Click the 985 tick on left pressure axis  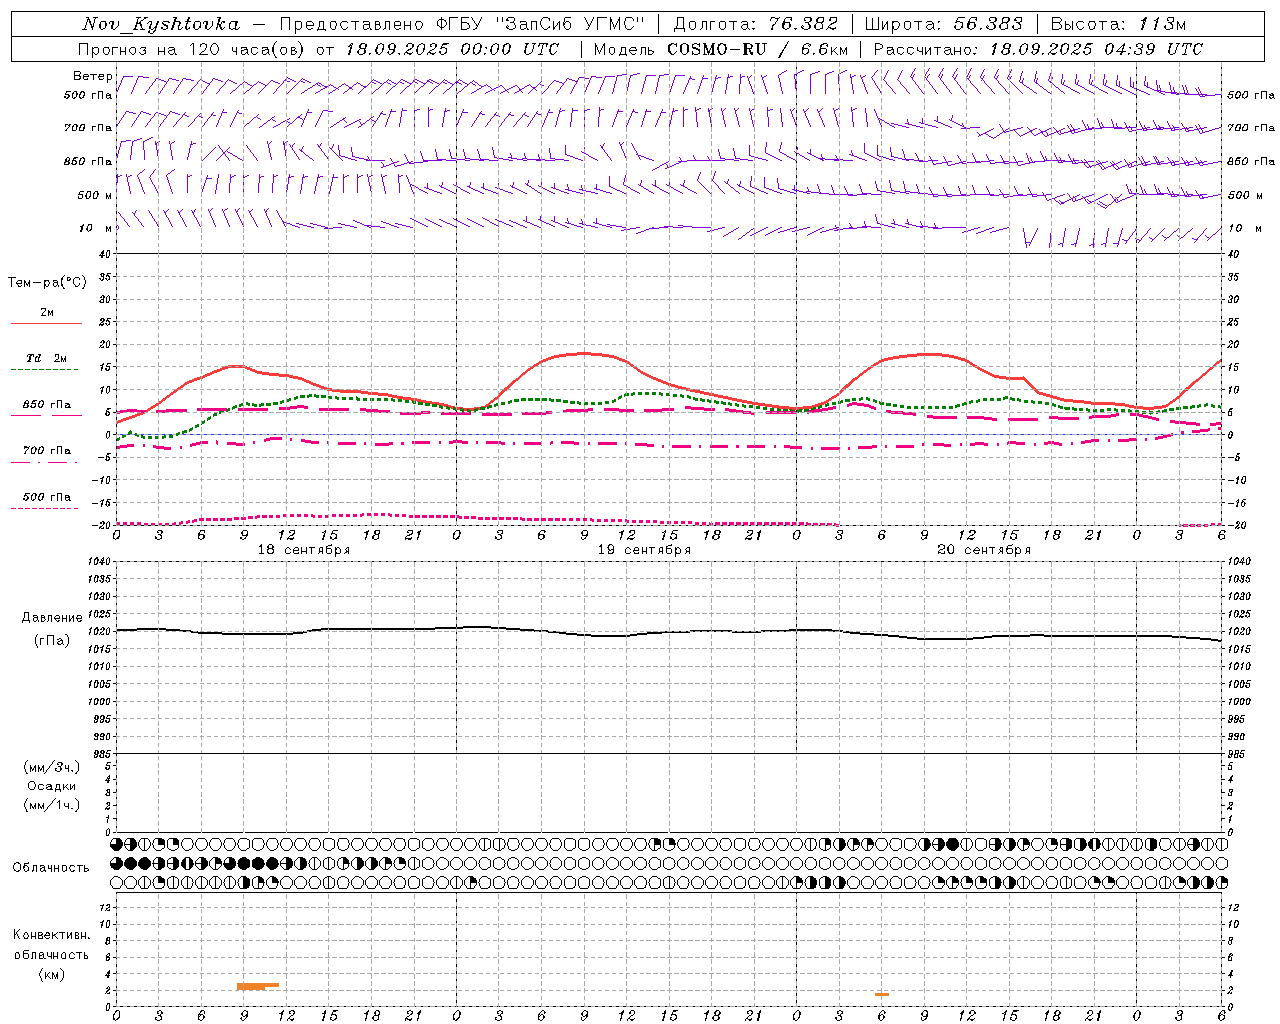pos(102,754)
